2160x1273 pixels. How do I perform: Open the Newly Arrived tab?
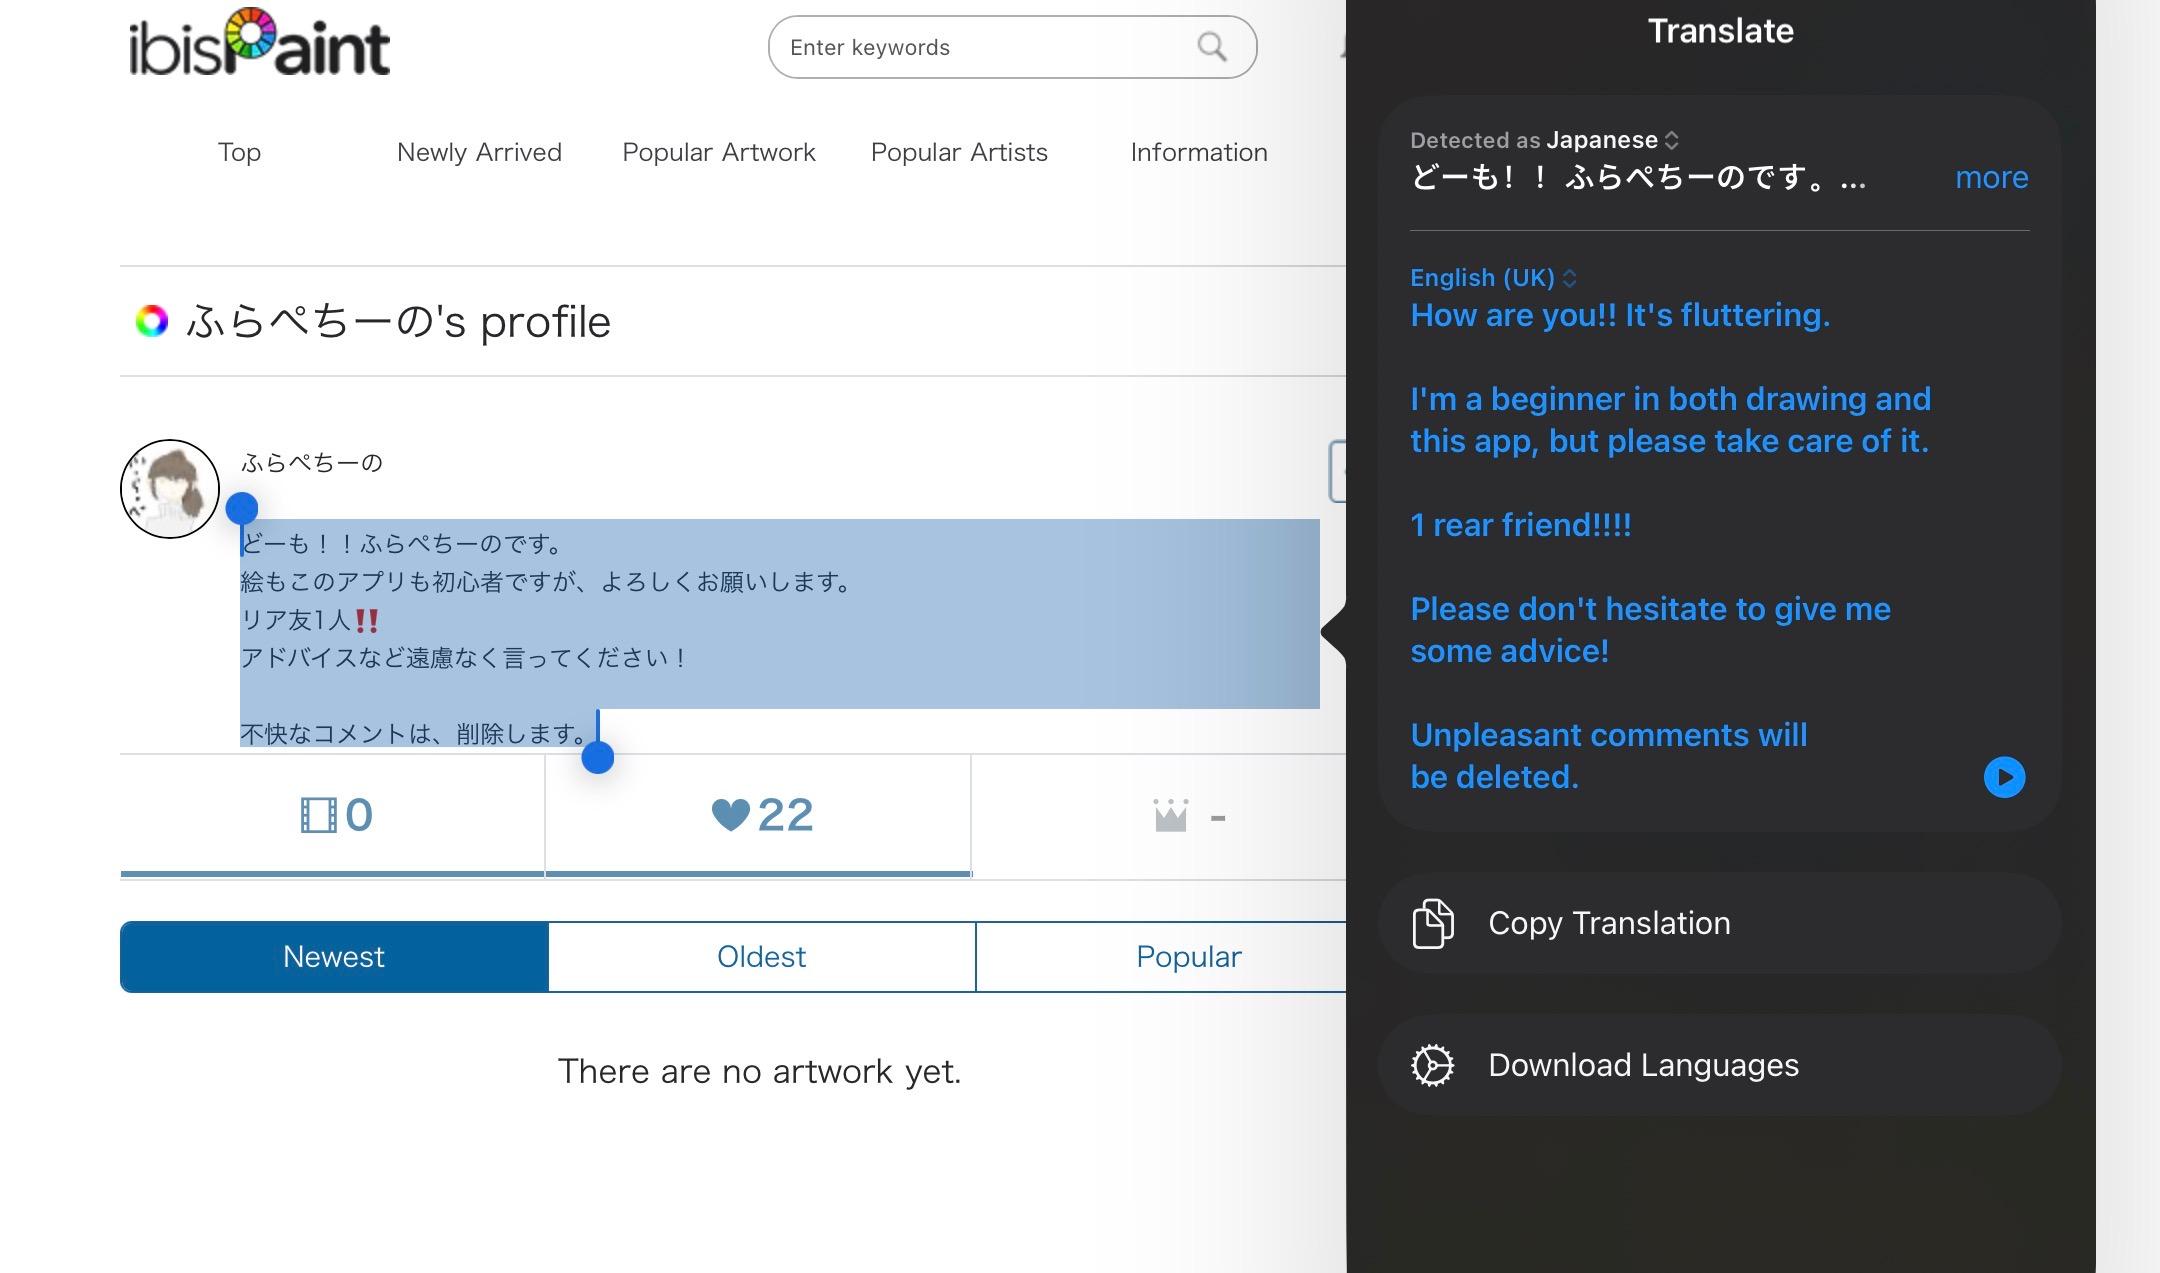pos(479,152)
